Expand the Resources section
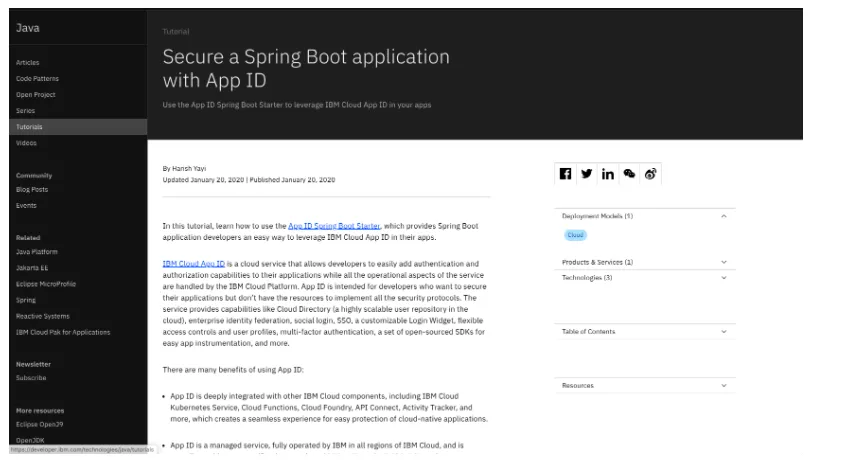 723,385
